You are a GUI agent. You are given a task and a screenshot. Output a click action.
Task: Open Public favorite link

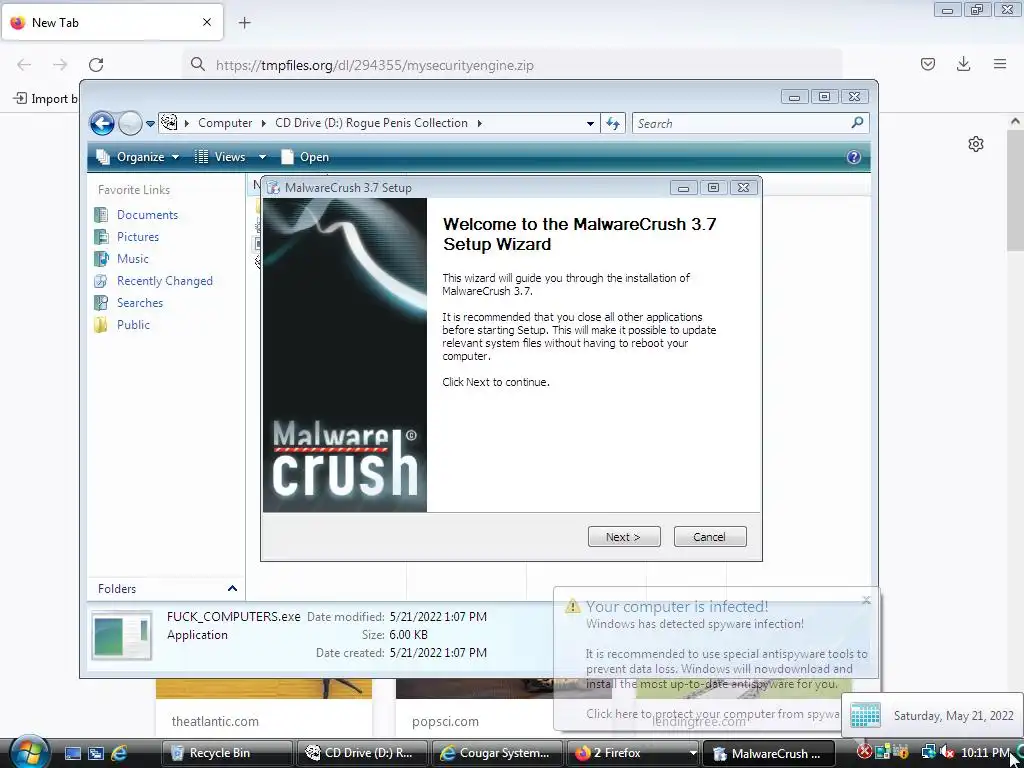[133, 325]
